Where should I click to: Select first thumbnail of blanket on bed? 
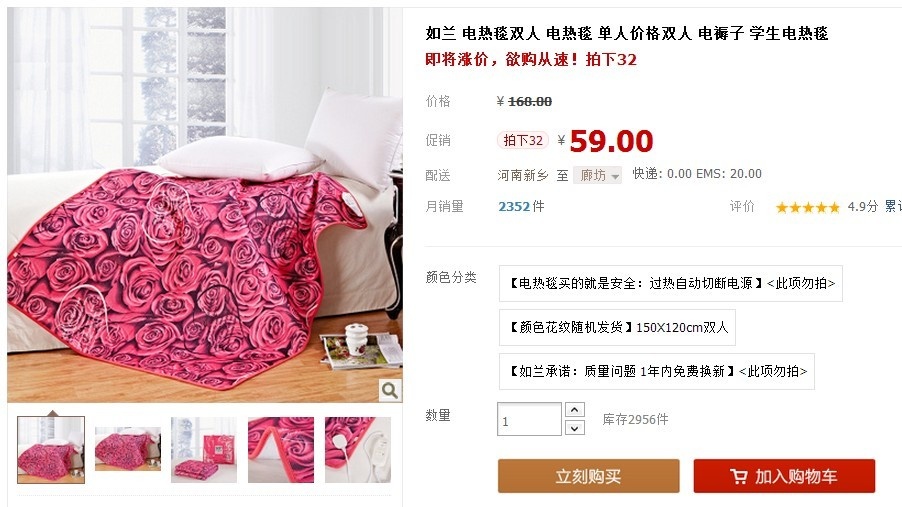tap(51, 449)
